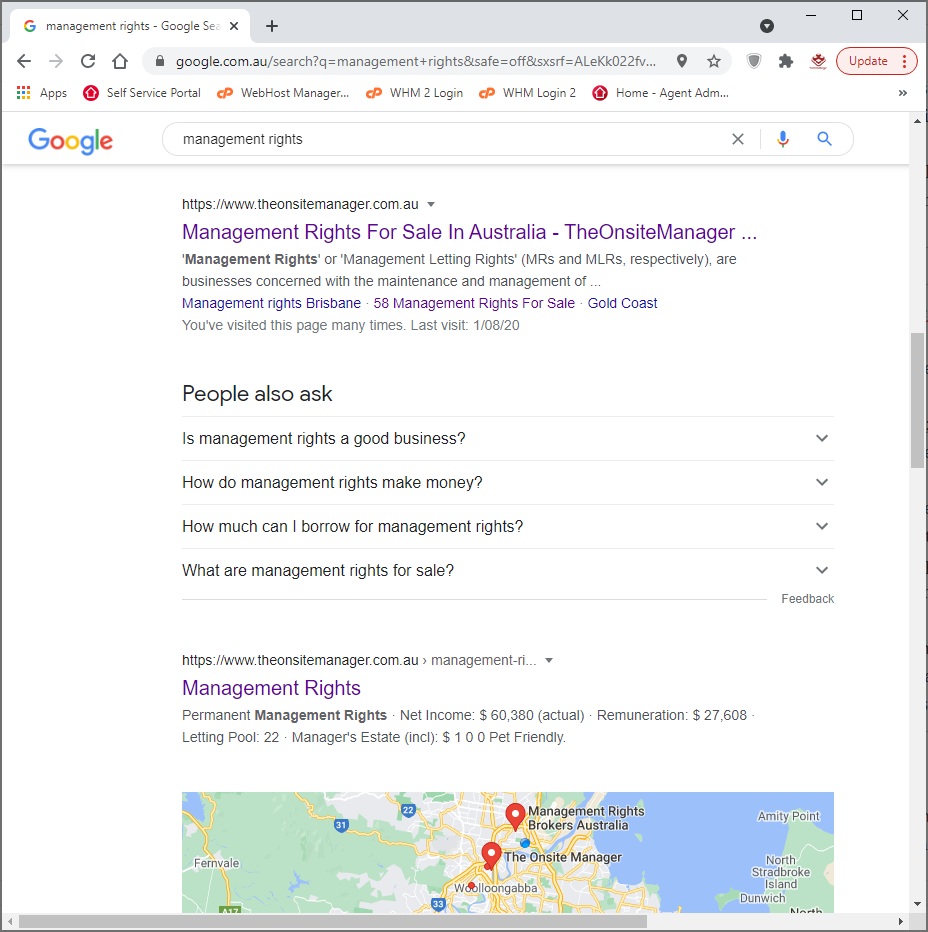Image resolution: width=928 pixels, height=932 pixels.
Task: Expand Is management rights a good business
Action: (x=508, y=439)
